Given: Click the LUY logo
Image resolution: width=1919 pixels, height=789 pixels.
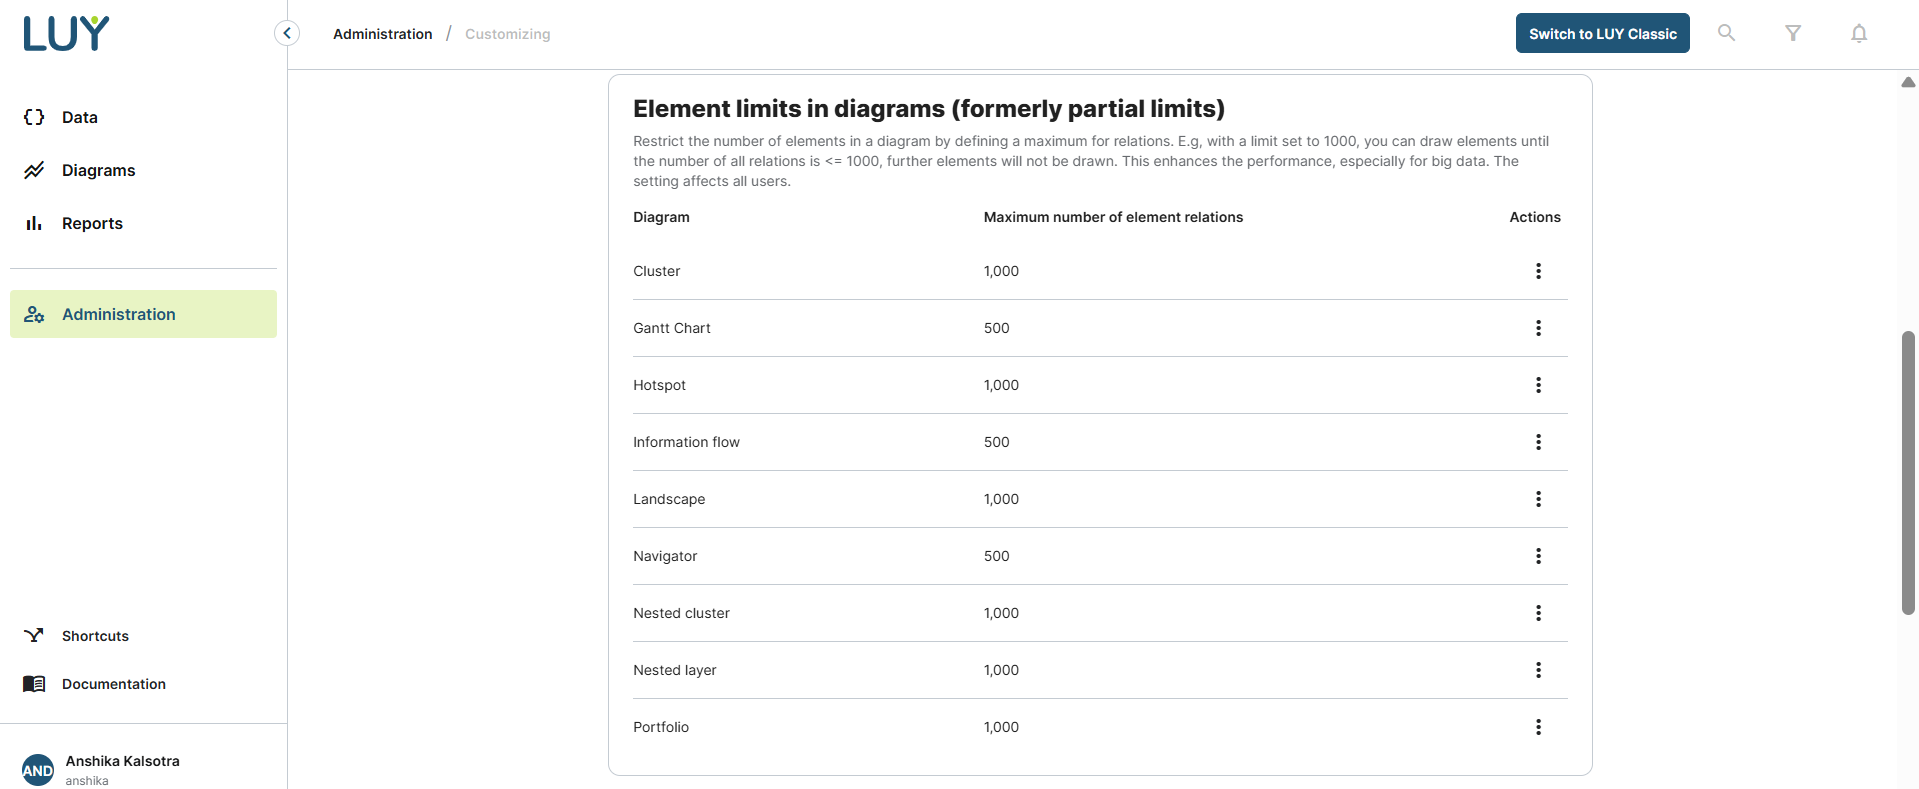Looking at the screenshot, I should point(66,34).
